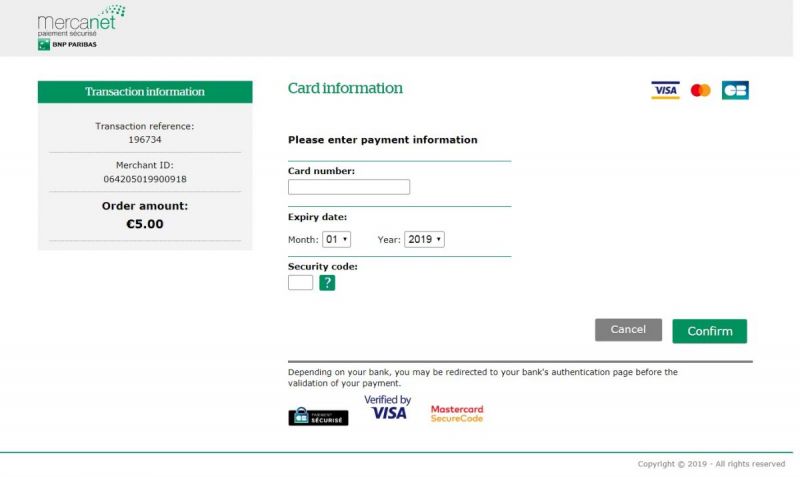Click the order amount €5.00
800x477 pixels.
[x=145, y=224]
